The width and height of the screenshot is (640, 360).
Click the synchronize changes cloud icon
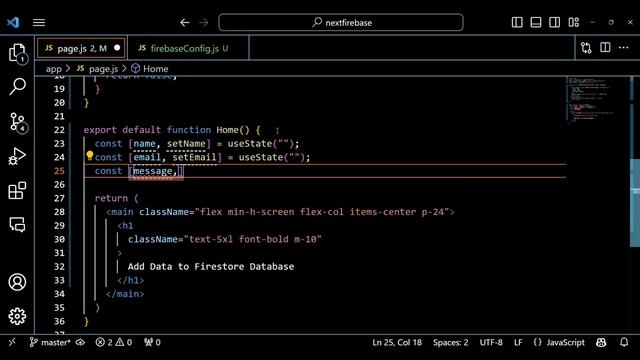pyautogui.click(x=80, y=342)
